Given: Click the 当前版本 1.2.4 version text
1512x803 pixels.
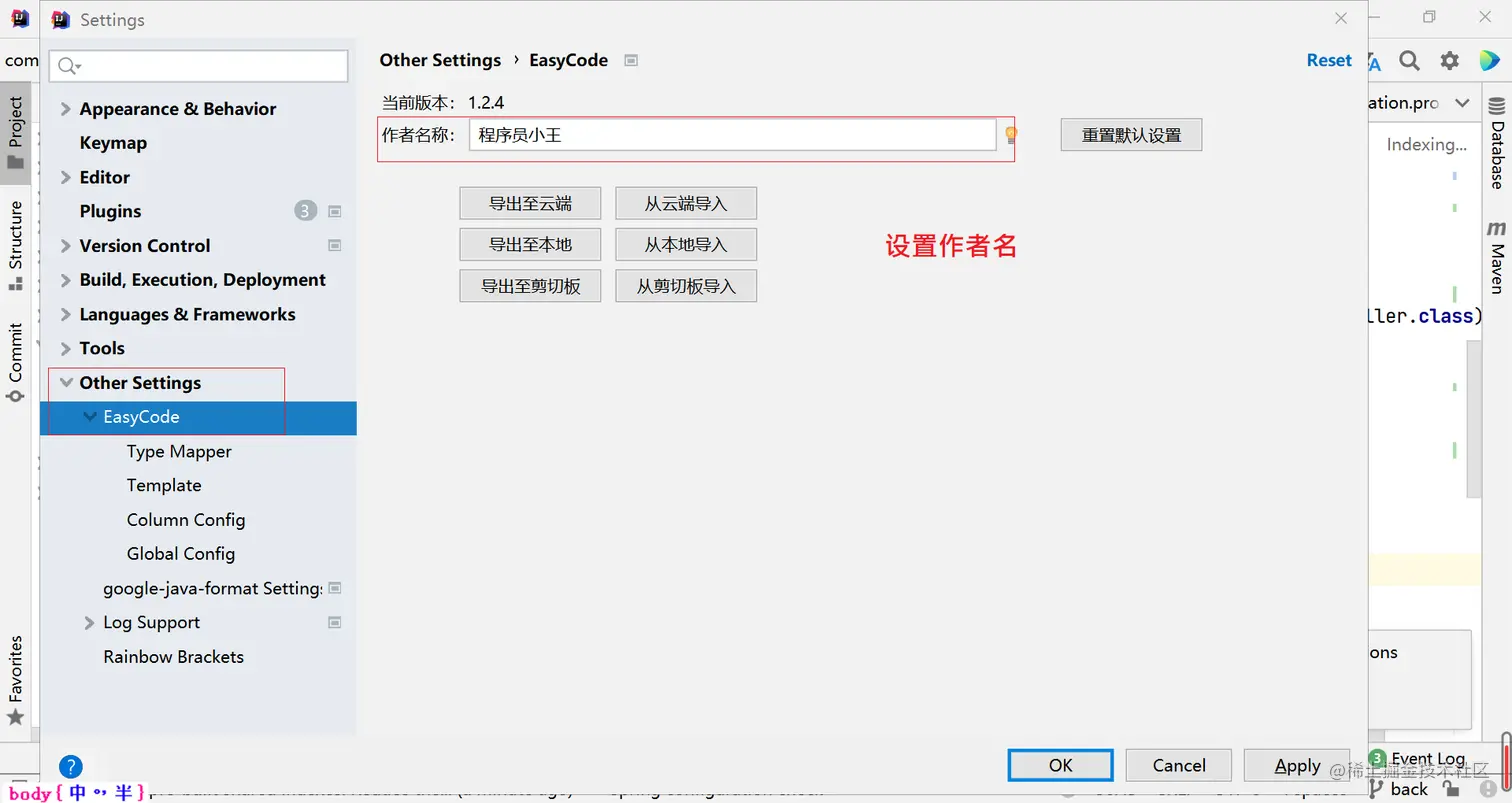Looking at the screenshot, I should [x=443, y=102].
